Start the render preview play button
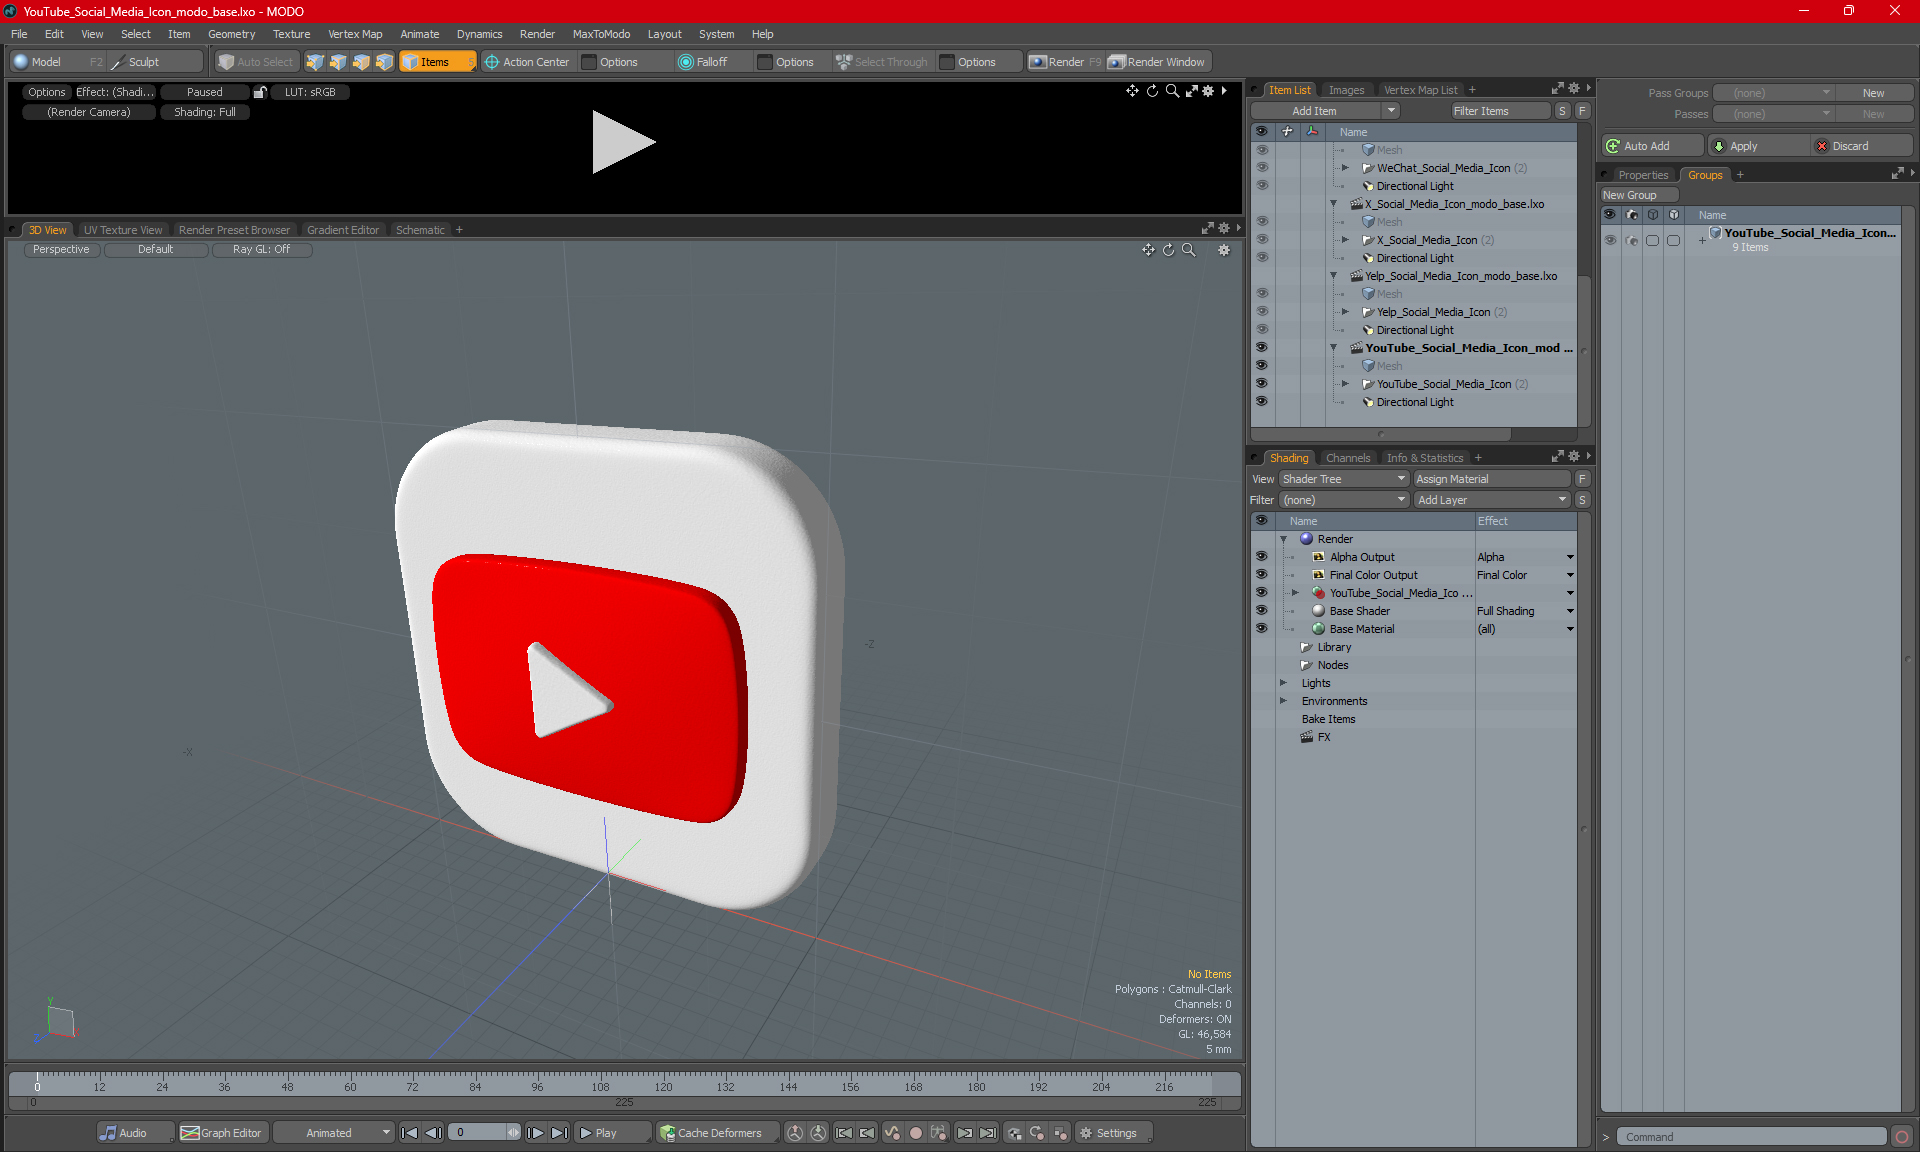This screenshot has height=1152, width=1920. click(x=622, y=142)
